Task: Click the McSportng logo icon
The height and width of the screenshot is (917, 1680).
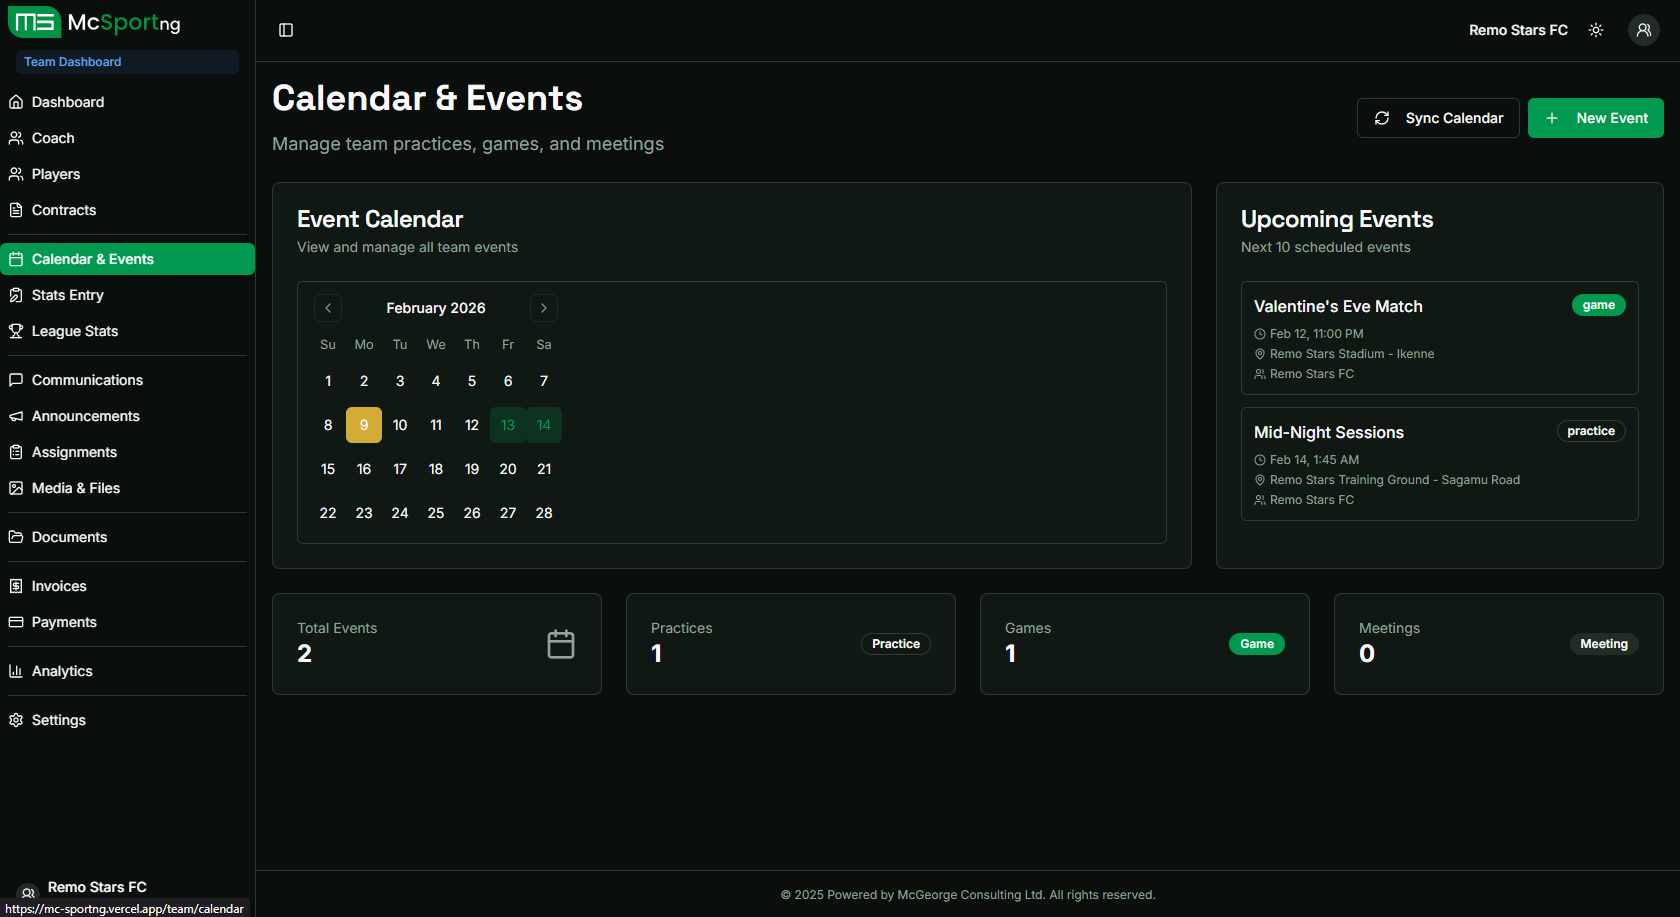Action: 34,22
